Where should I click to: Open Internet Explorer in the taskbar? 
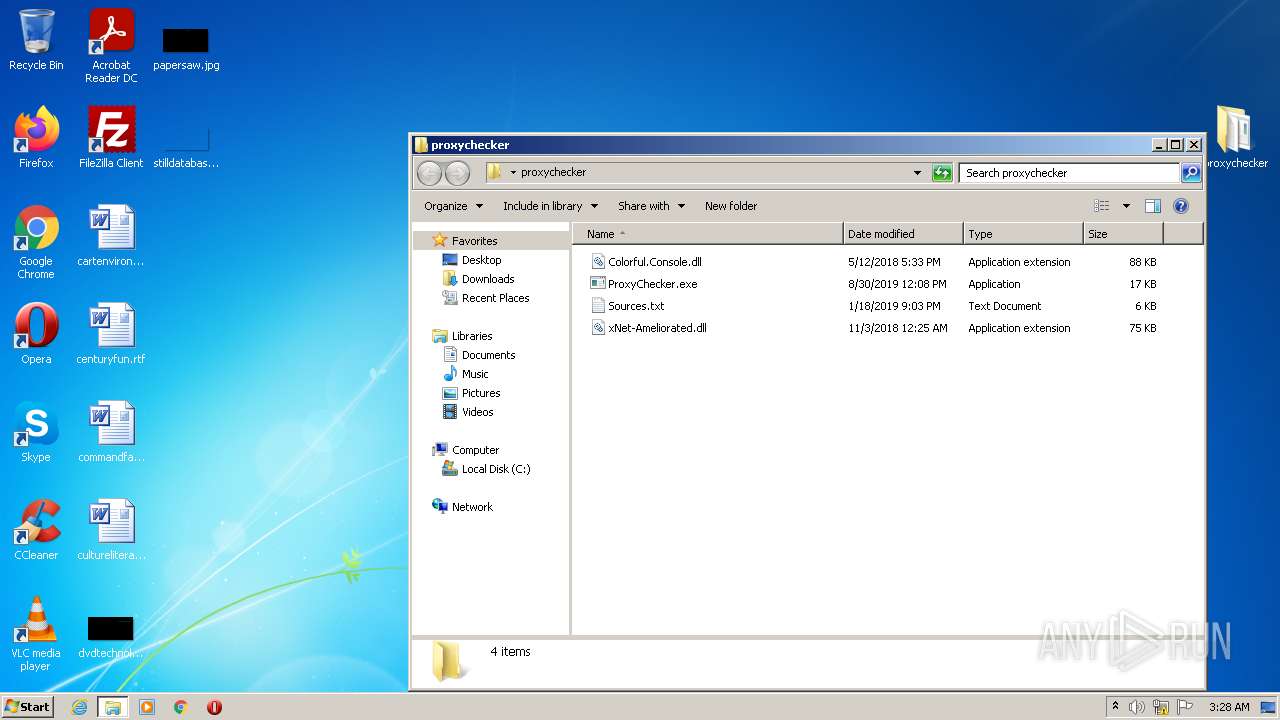(79, 707)
